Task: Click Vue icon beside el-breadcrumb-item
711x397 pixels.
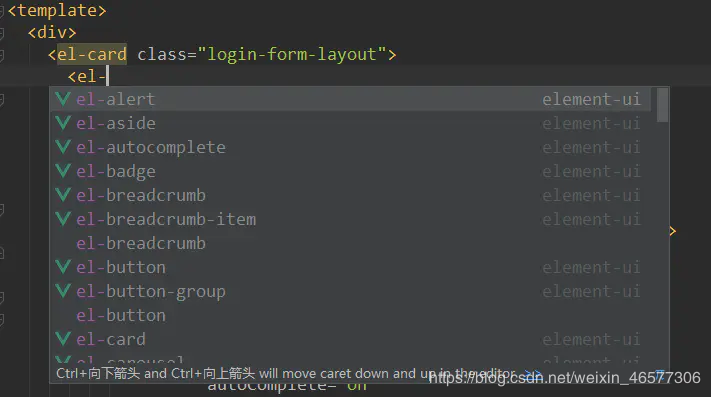Action: [63, 218]
